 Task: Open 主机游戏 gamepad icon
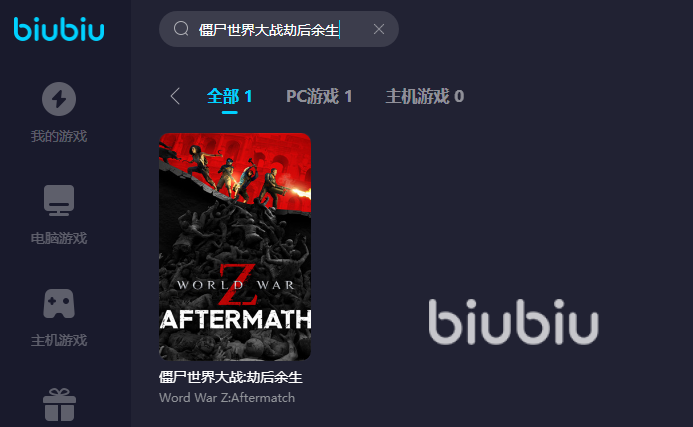(x=59, y=304)
